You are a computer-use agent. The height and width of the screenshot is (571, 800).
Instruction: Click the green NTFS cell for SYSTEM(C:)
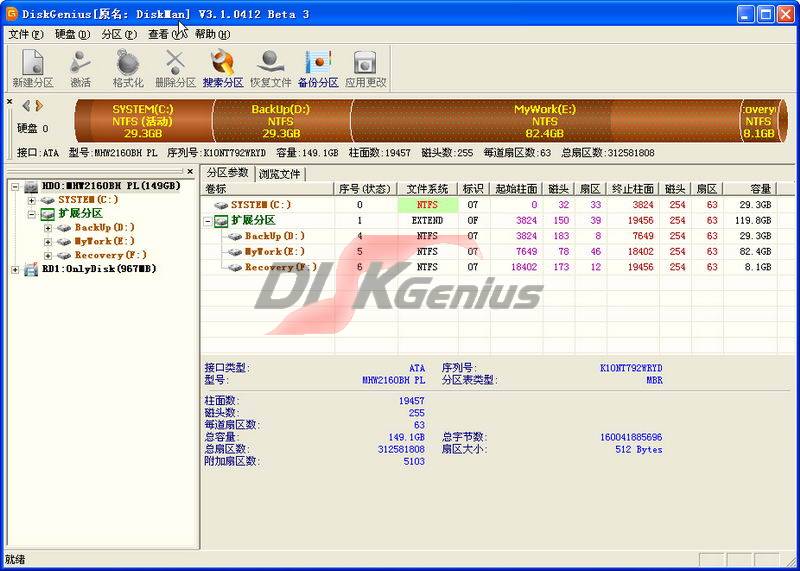(x=427, y=205)
